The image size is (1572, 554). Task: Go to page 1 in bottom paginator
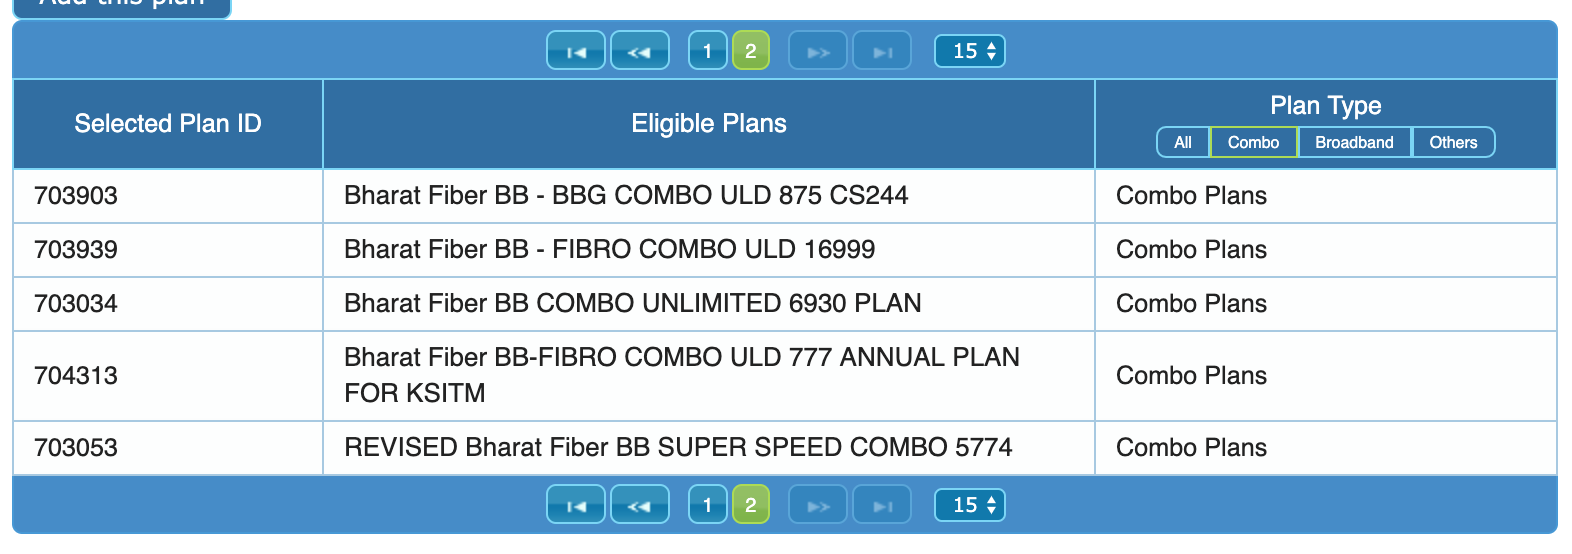707,505
